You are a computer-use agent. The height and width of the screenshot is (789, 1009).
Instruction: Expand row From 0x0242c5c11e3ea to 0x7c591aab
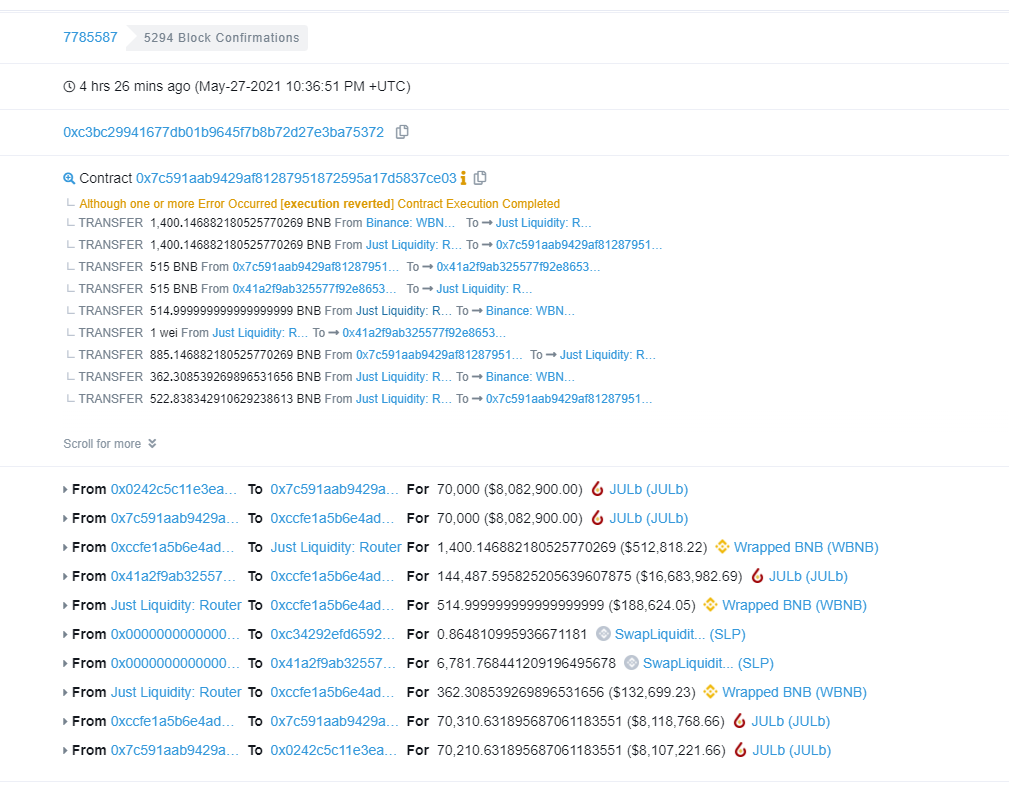pyautogui.click(x=65, y=490)
